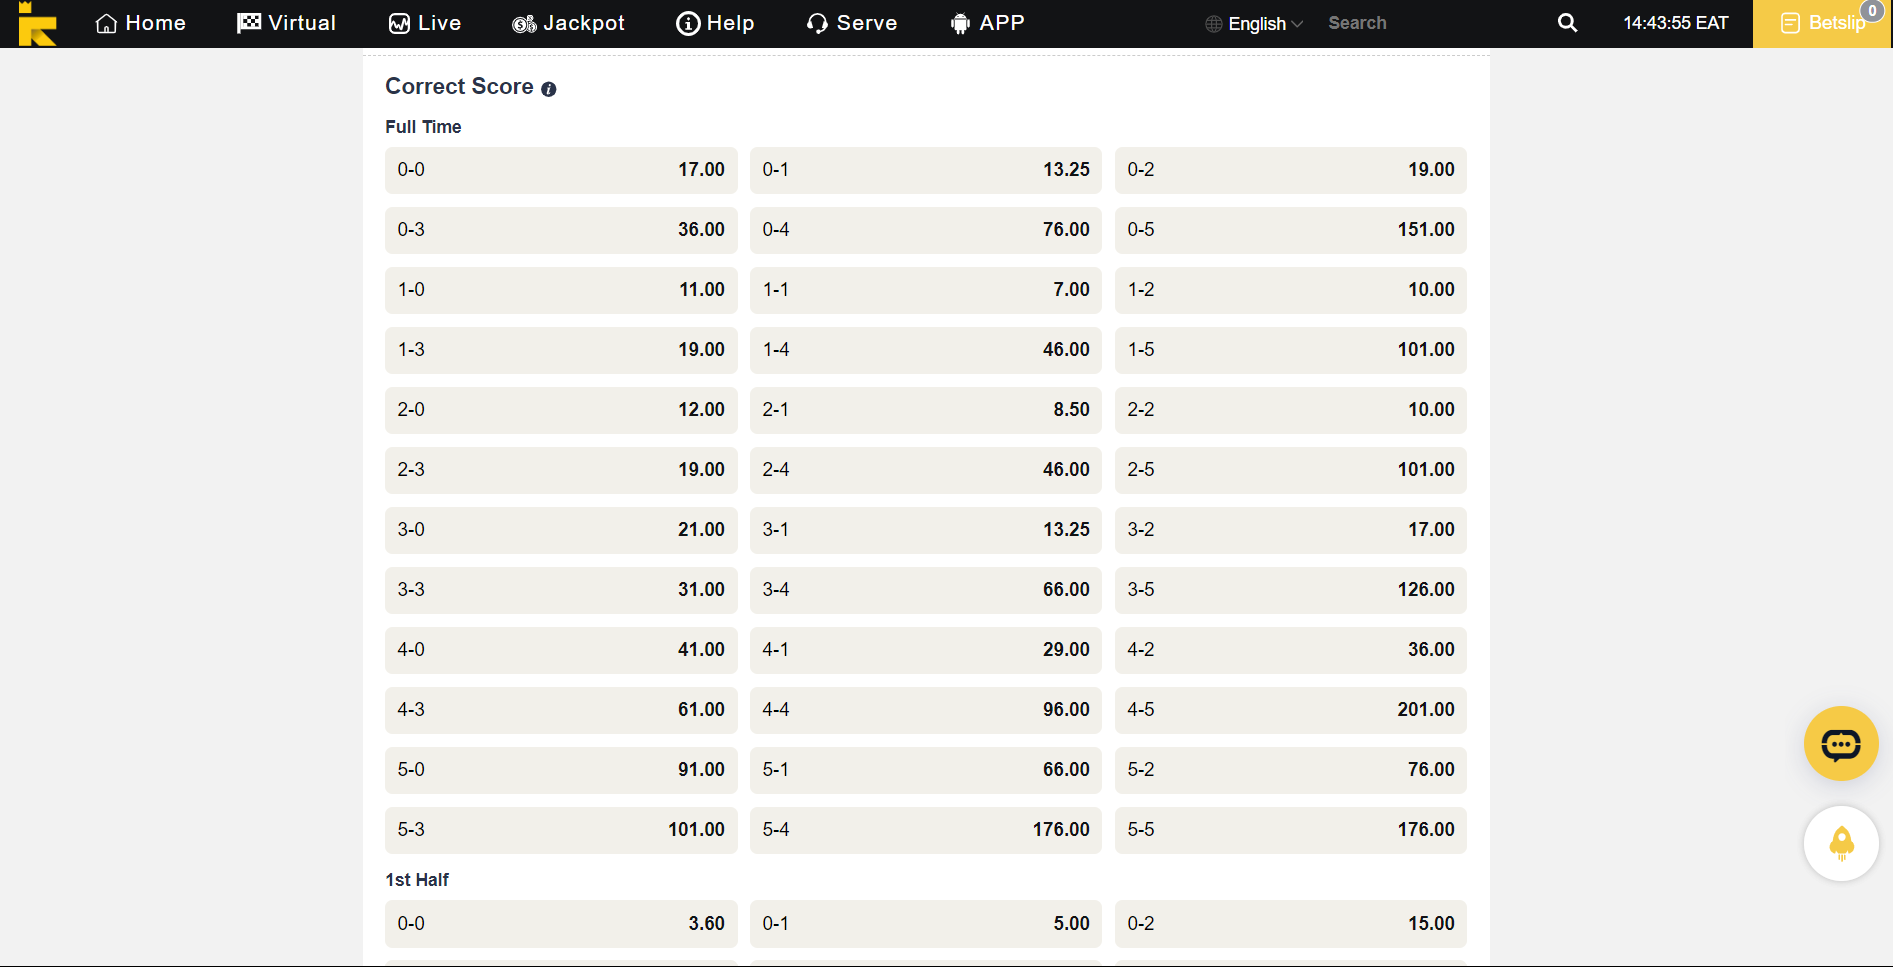Open the Help menu item
This screenshot has height=967, width=1893.
(x=715, y=23)
